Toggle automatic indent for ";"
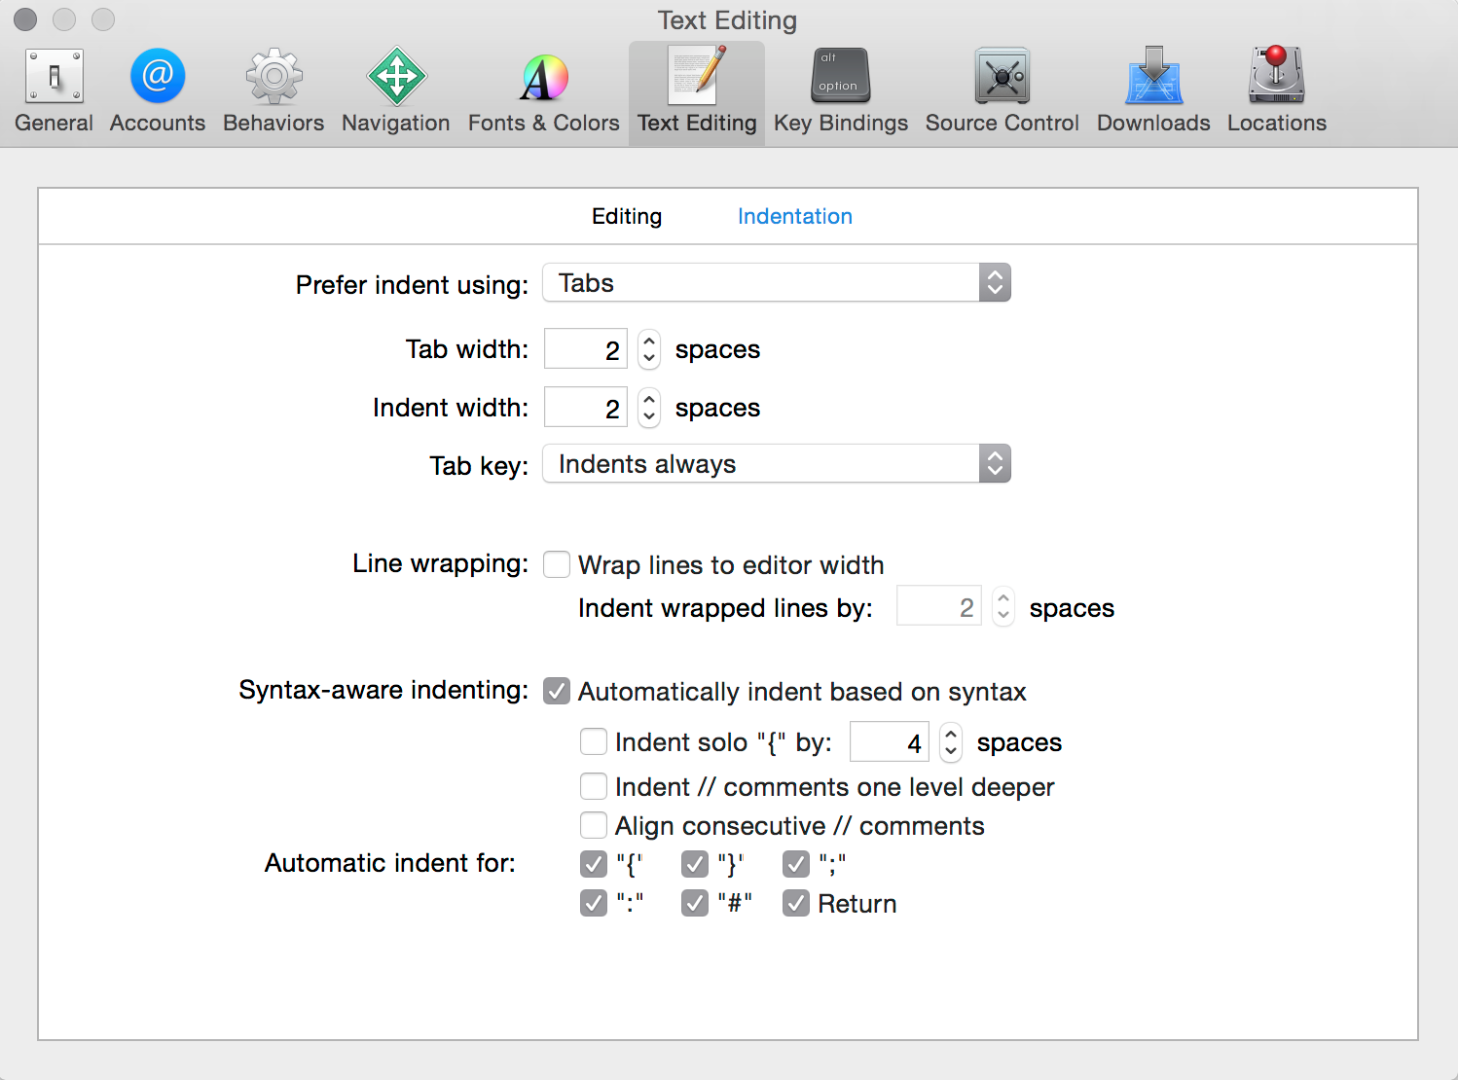This screenshot has width=1458, height=1080. [x=796, y=864]
